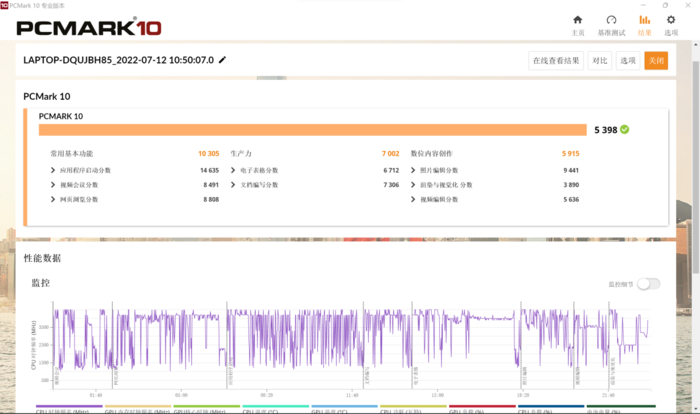
Task: Click the orange PCMARK 10 score bar
Action: (312, 130)
